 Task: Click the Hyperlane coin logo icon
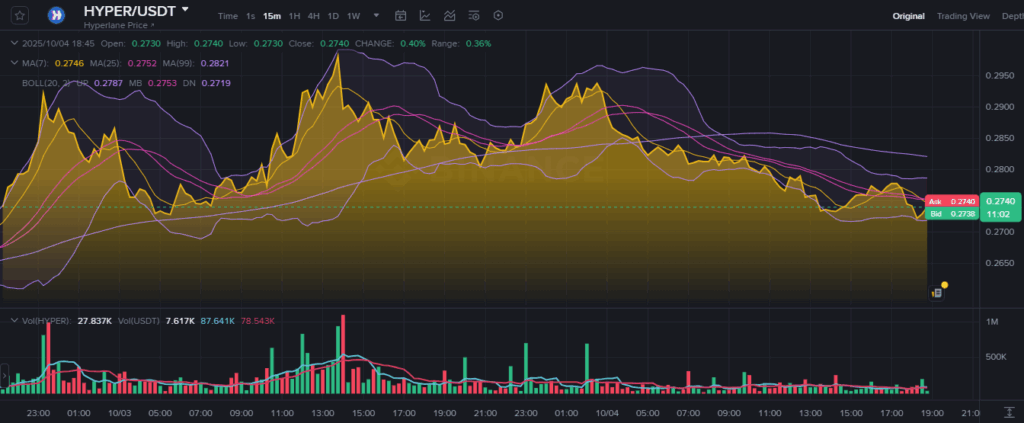(x=58, y=15)
